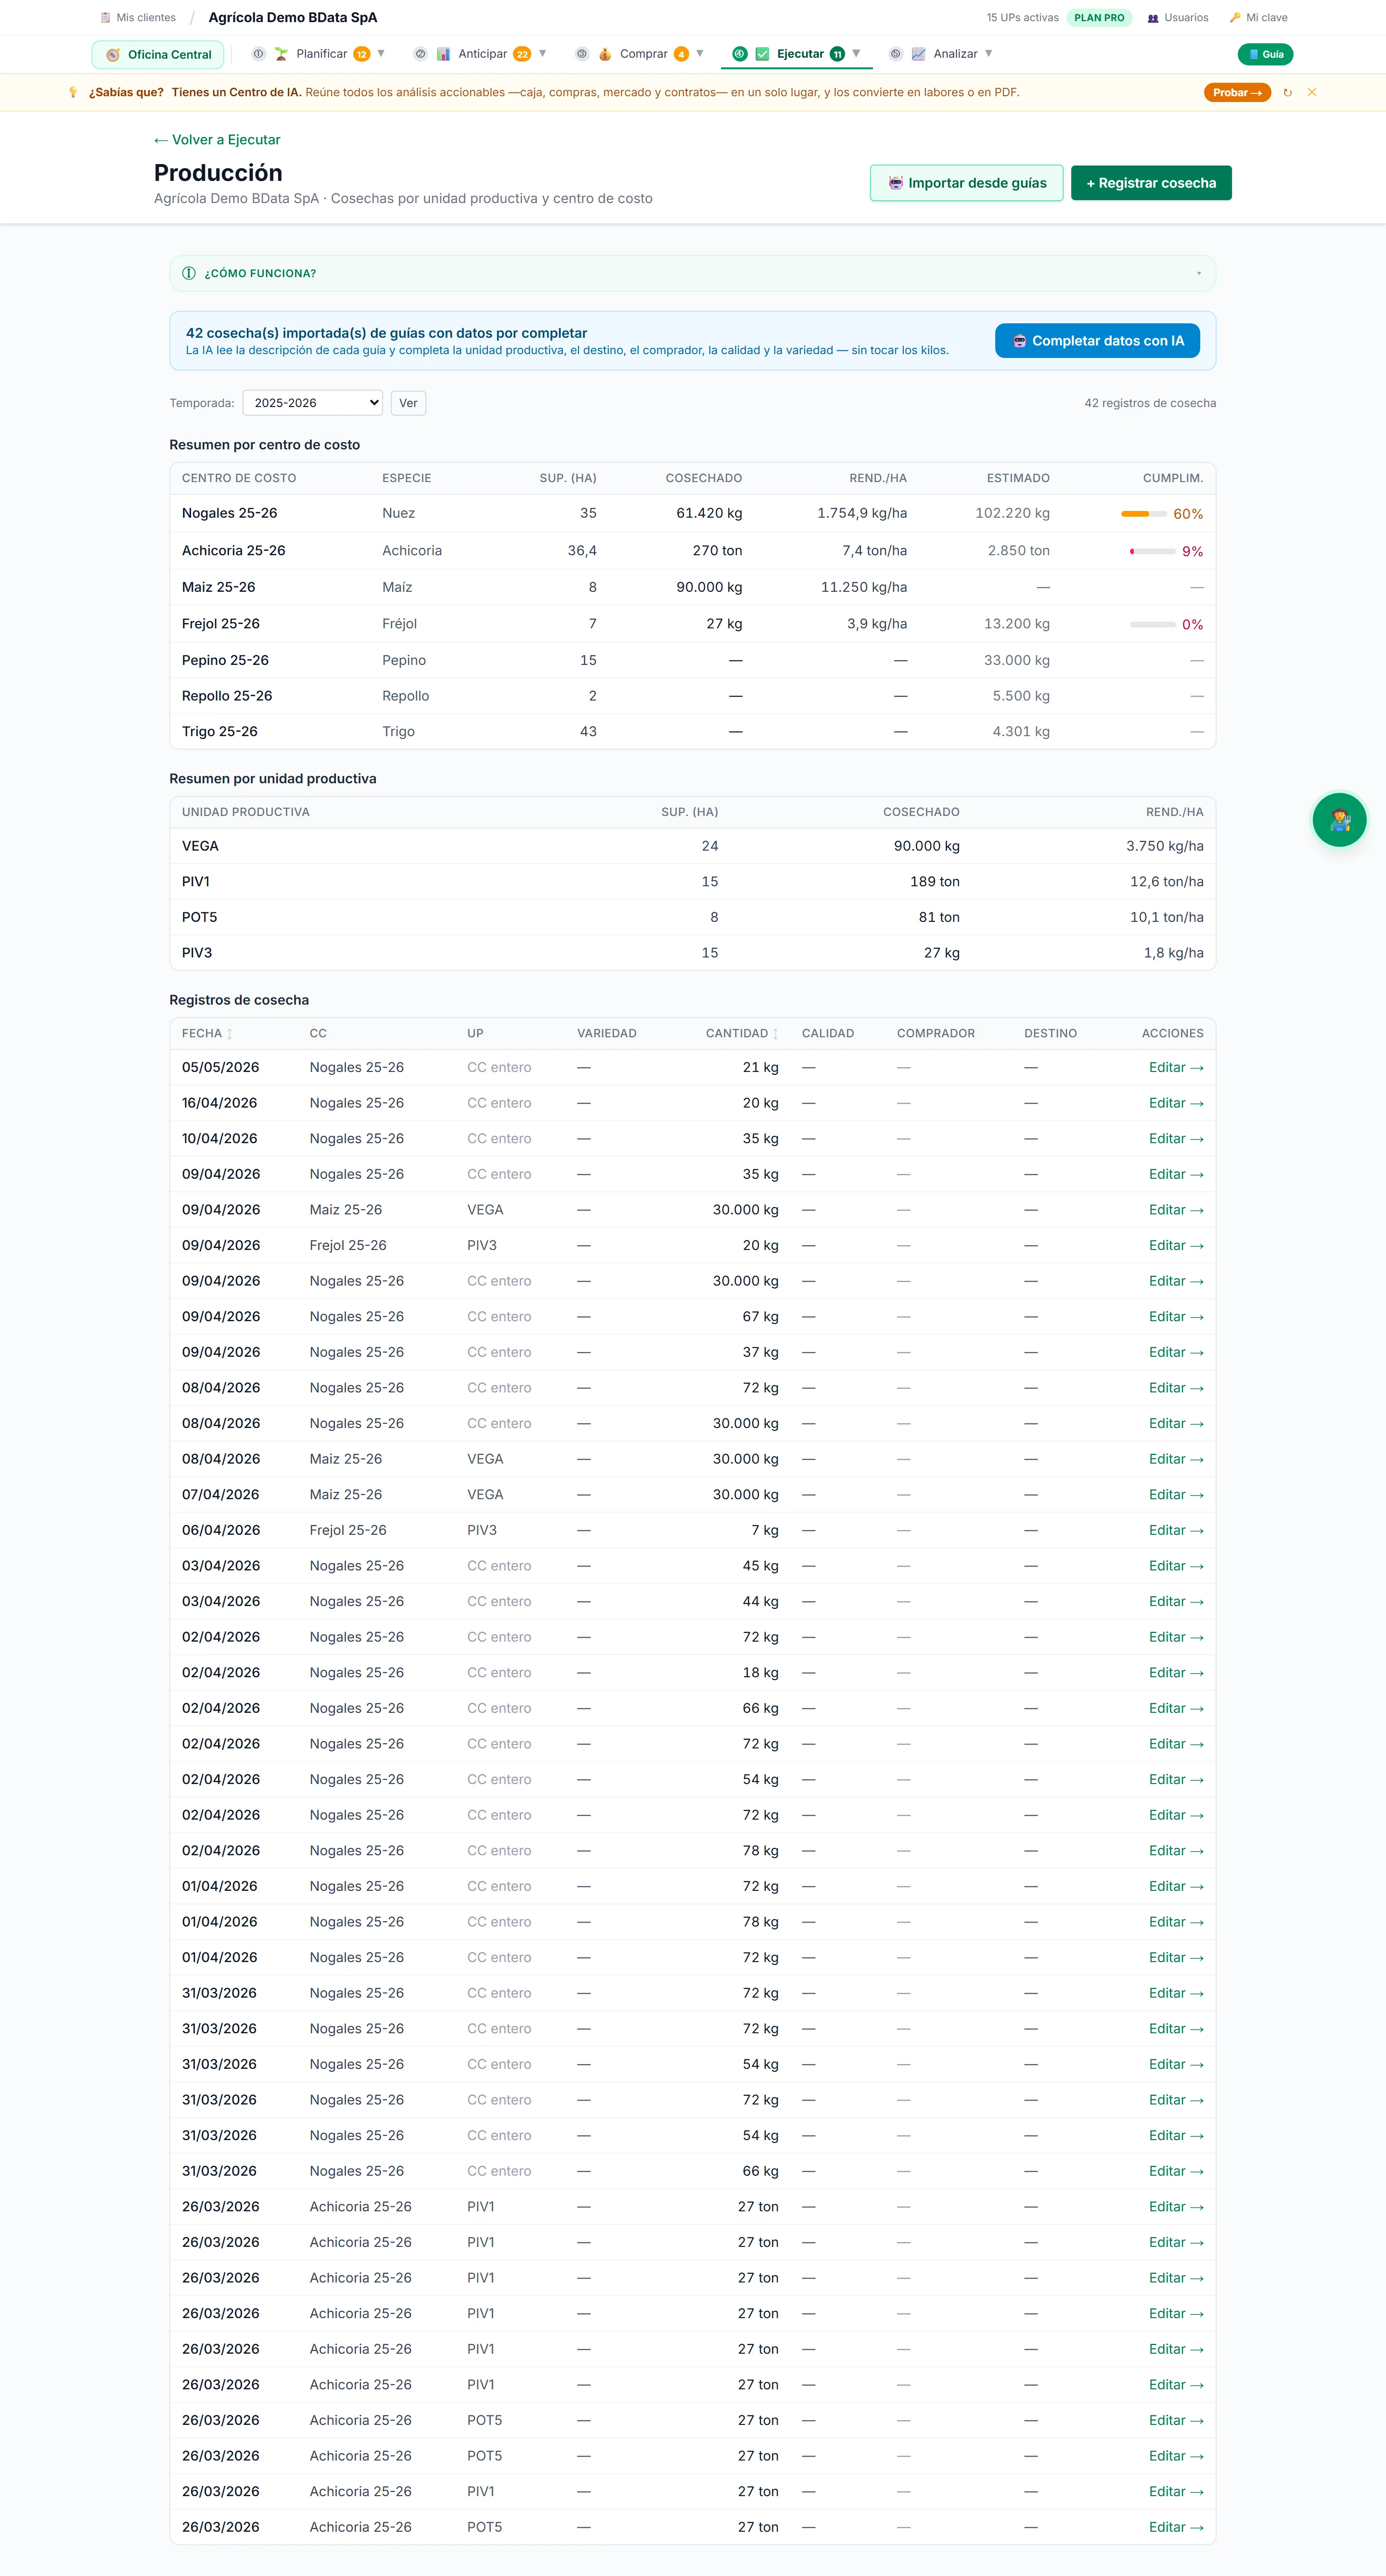
Task: Expand the Planificar dropdown arrow
Action: [x=381, y=54]
